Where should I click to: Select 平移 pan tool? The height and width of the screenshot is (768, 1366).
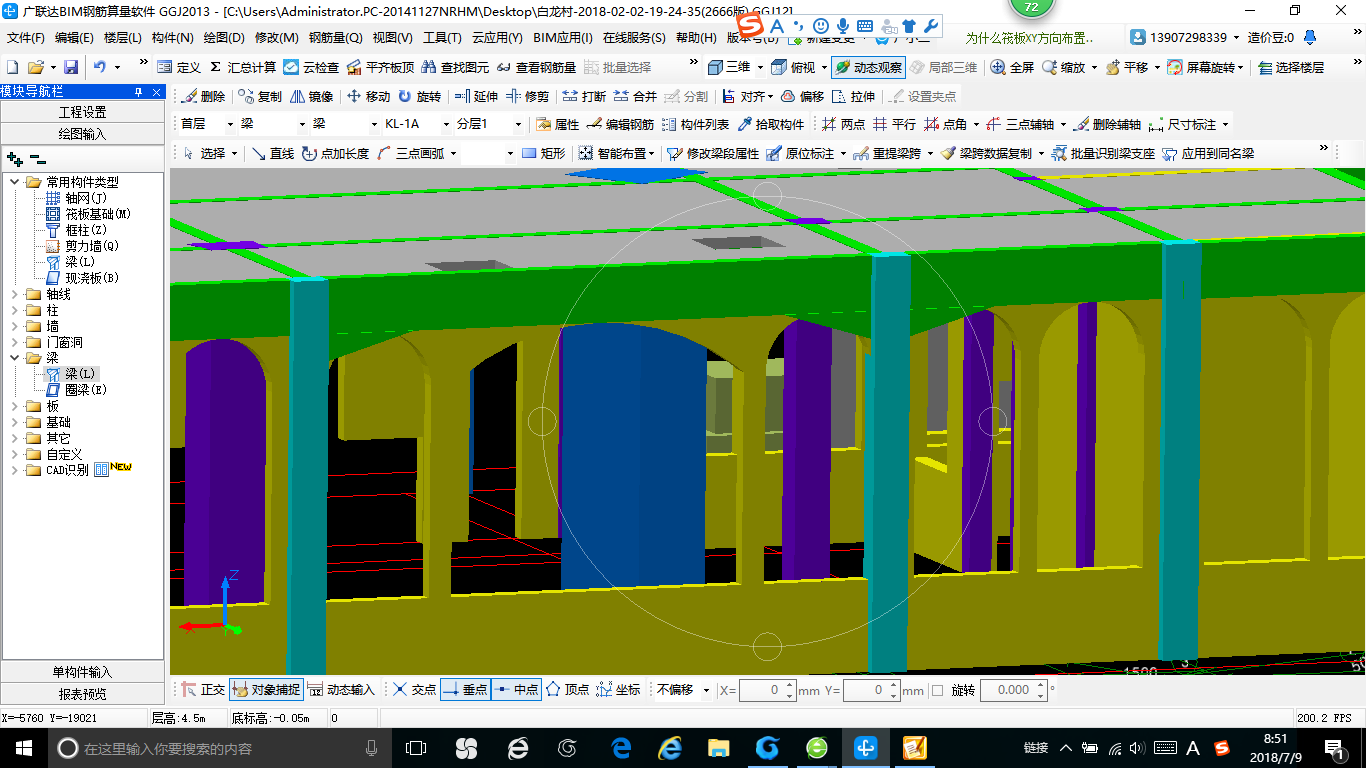(1127, 67)
